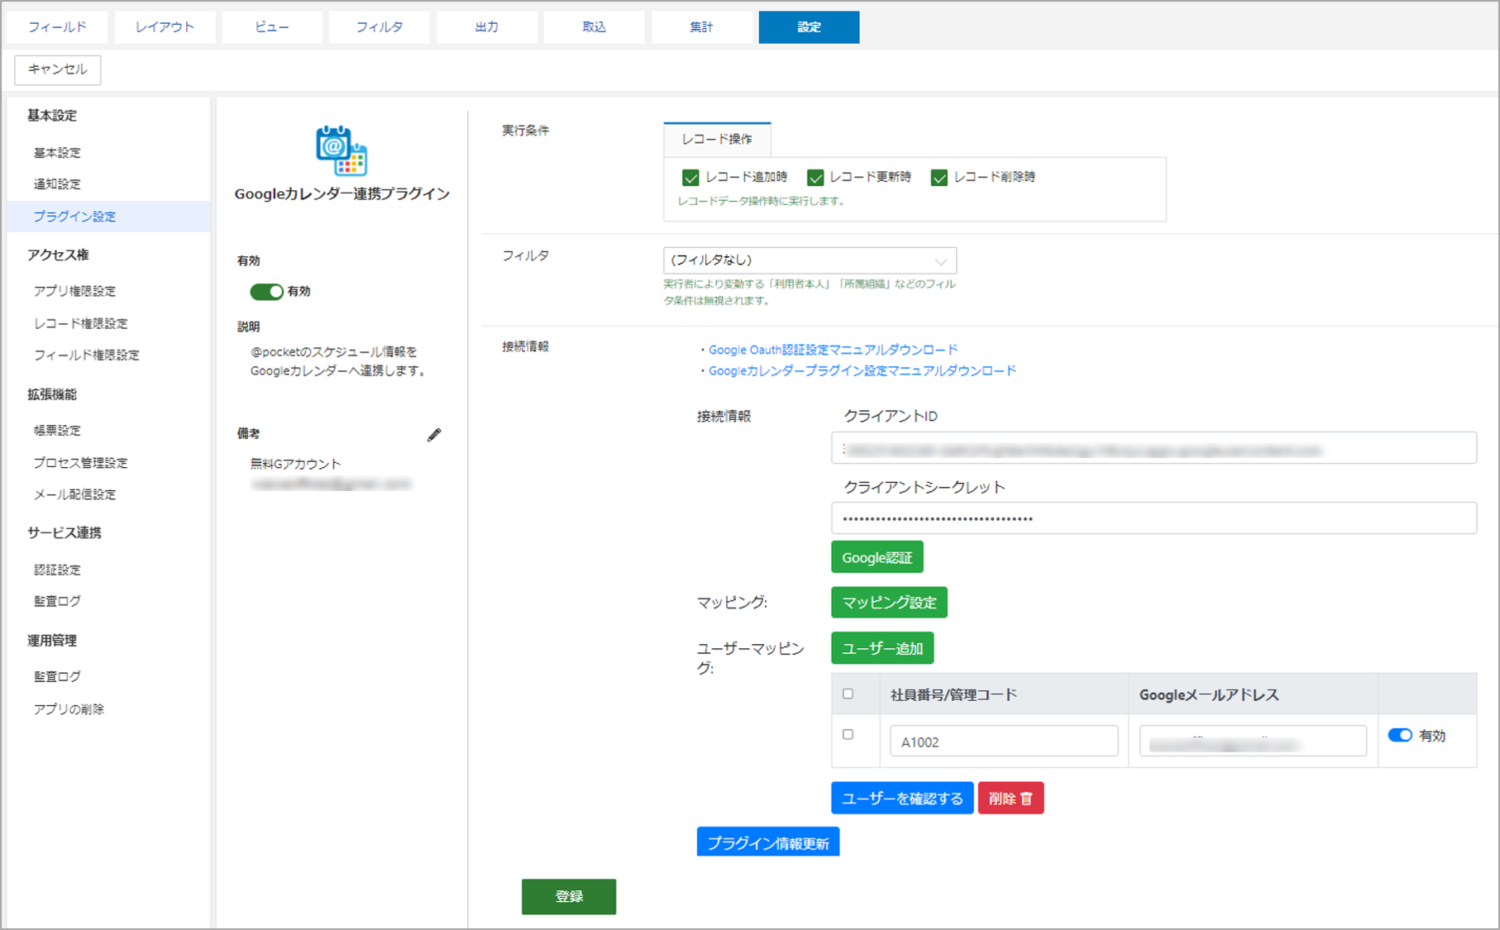Switch to the フィルタ tab
The width and height of the screenshot is (1500, 930).
(x=379, y=27)
